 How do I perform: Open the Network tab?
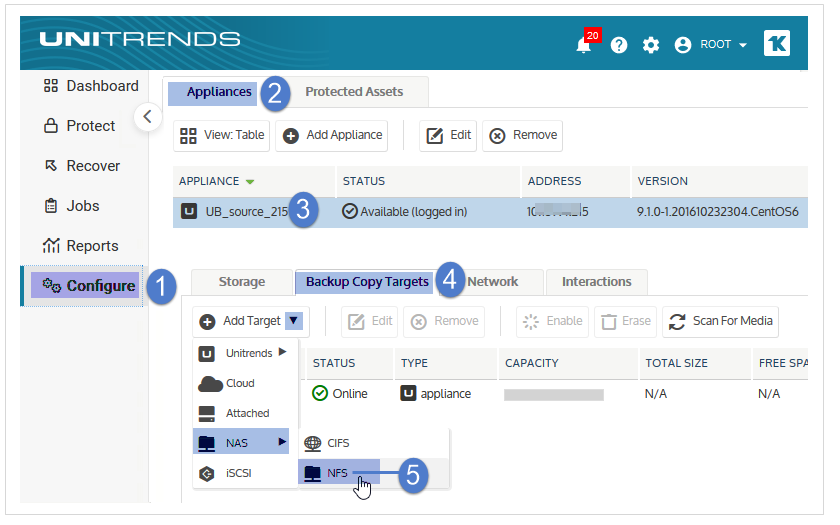pyautogui.click(x=492, y=282)
